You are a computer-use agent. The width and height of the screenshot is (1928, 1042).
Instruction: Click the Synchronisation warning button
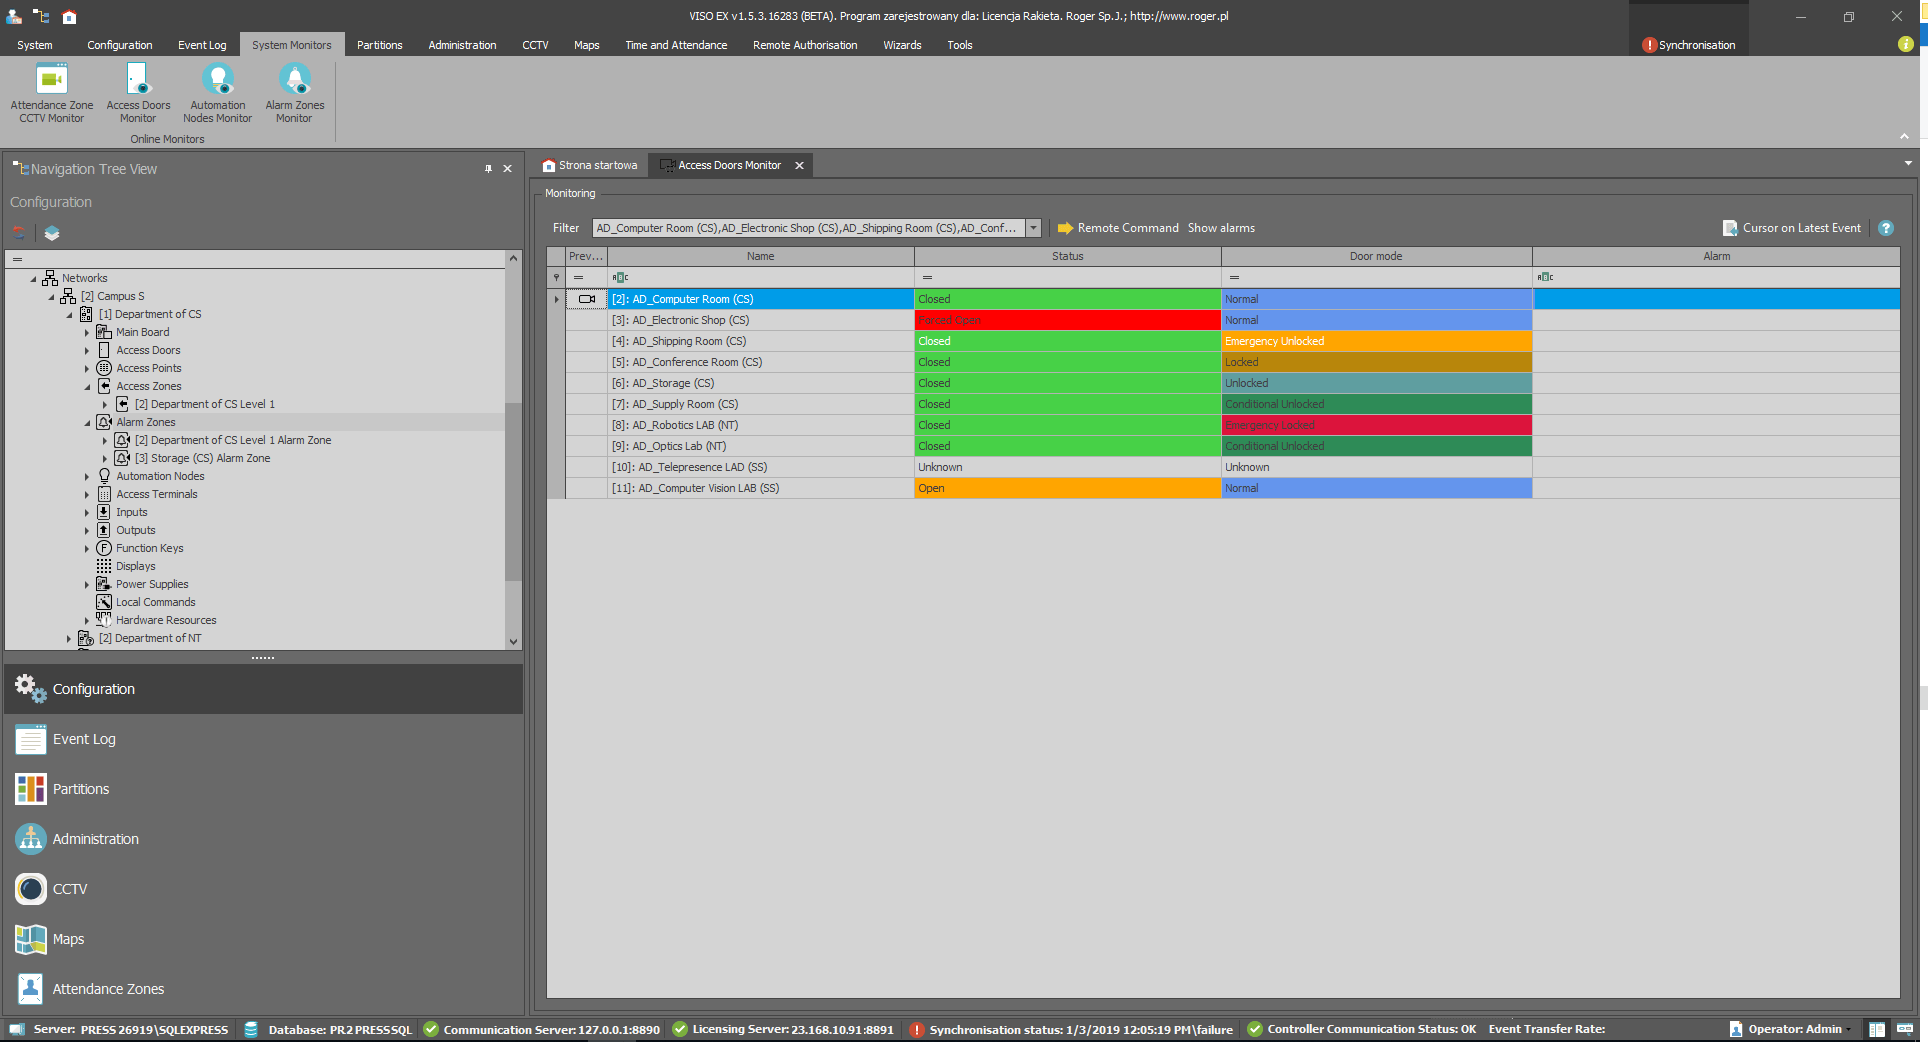click(1689, 45)
